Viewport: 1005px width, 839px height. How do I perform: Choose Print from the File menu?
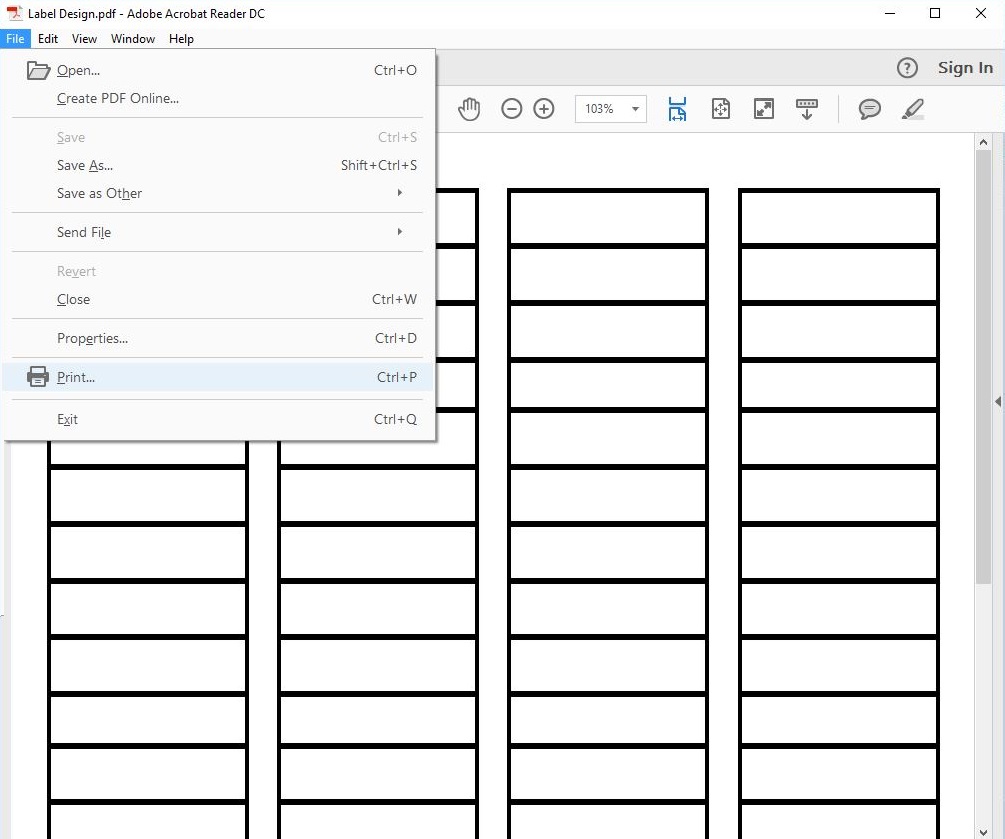point(76,377)
